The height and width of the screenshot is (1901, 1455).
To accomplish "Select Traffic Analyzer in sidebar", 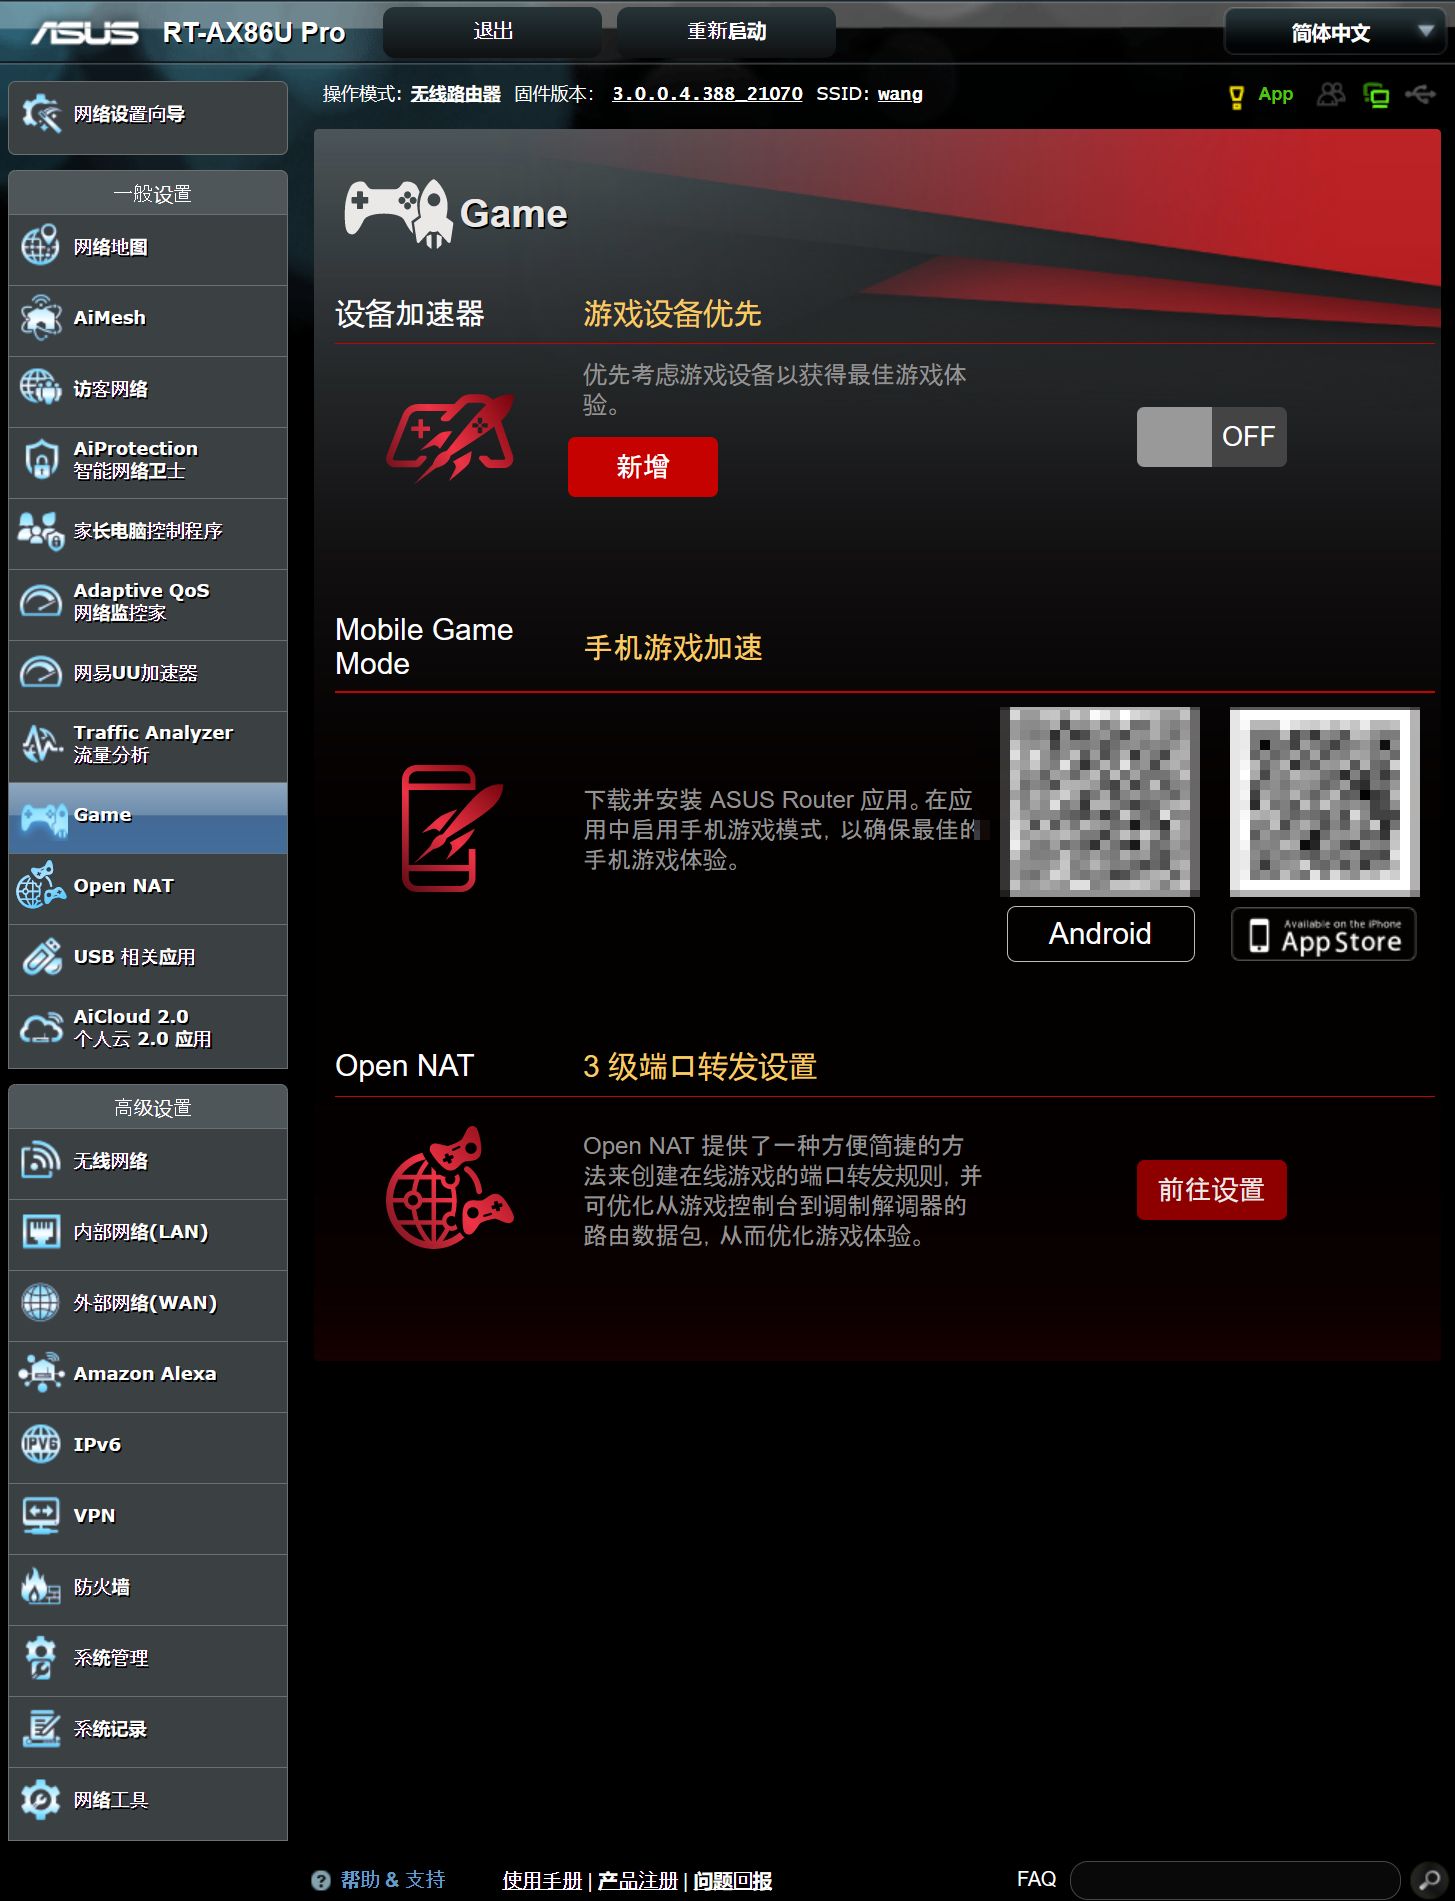I will [148, 744].
